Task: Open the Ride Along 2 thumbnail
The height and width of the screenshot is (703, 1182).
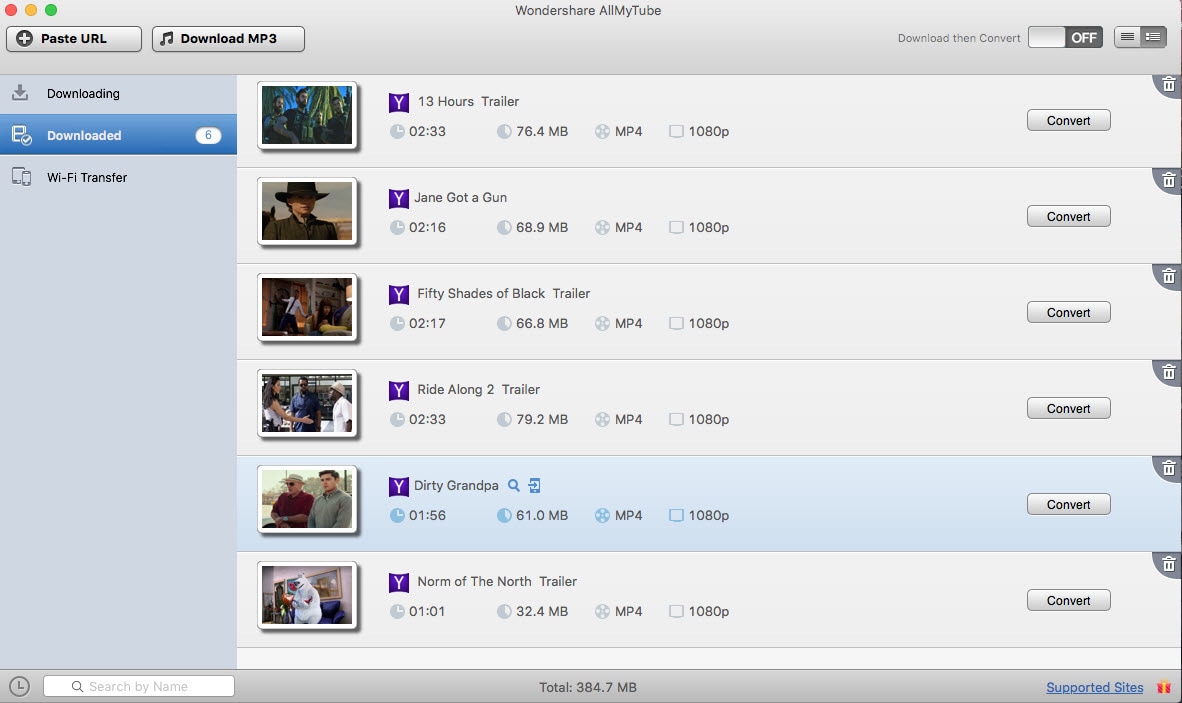Action: 307,403
